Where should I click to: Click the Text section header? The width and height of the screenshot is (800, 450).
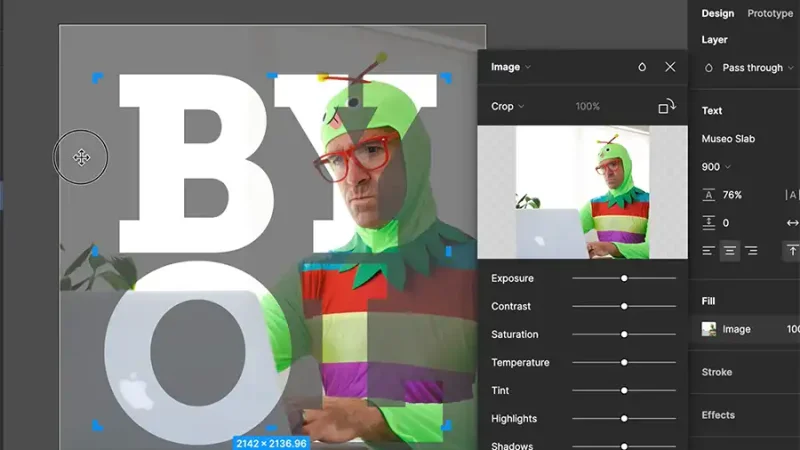(x=712, y=111)
